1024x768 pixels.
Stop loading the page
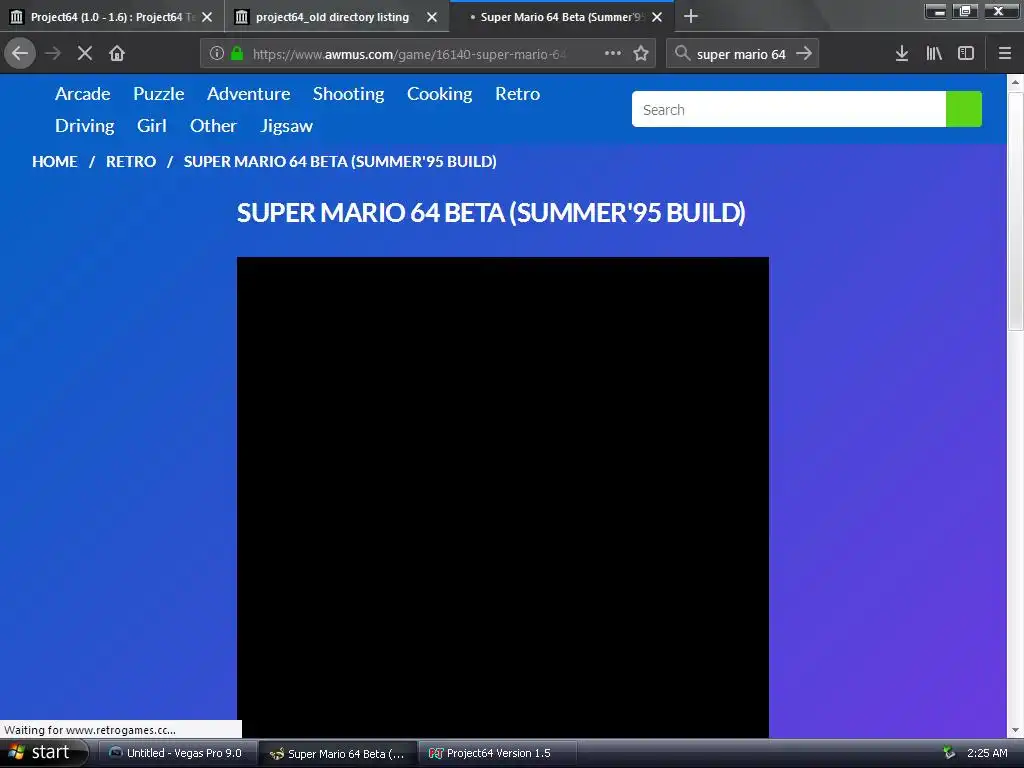pos(85,53)
